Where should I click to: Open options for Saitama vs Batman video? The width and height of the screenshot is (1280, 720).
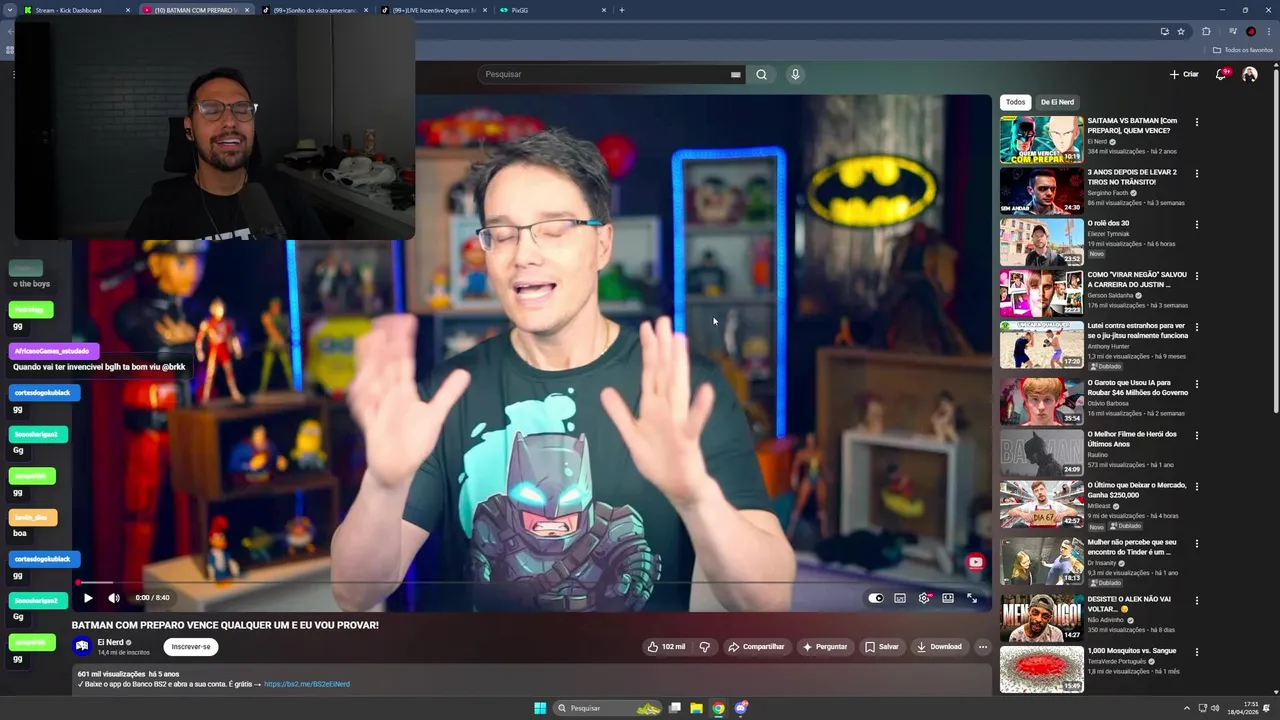(x=1197, y=122)
